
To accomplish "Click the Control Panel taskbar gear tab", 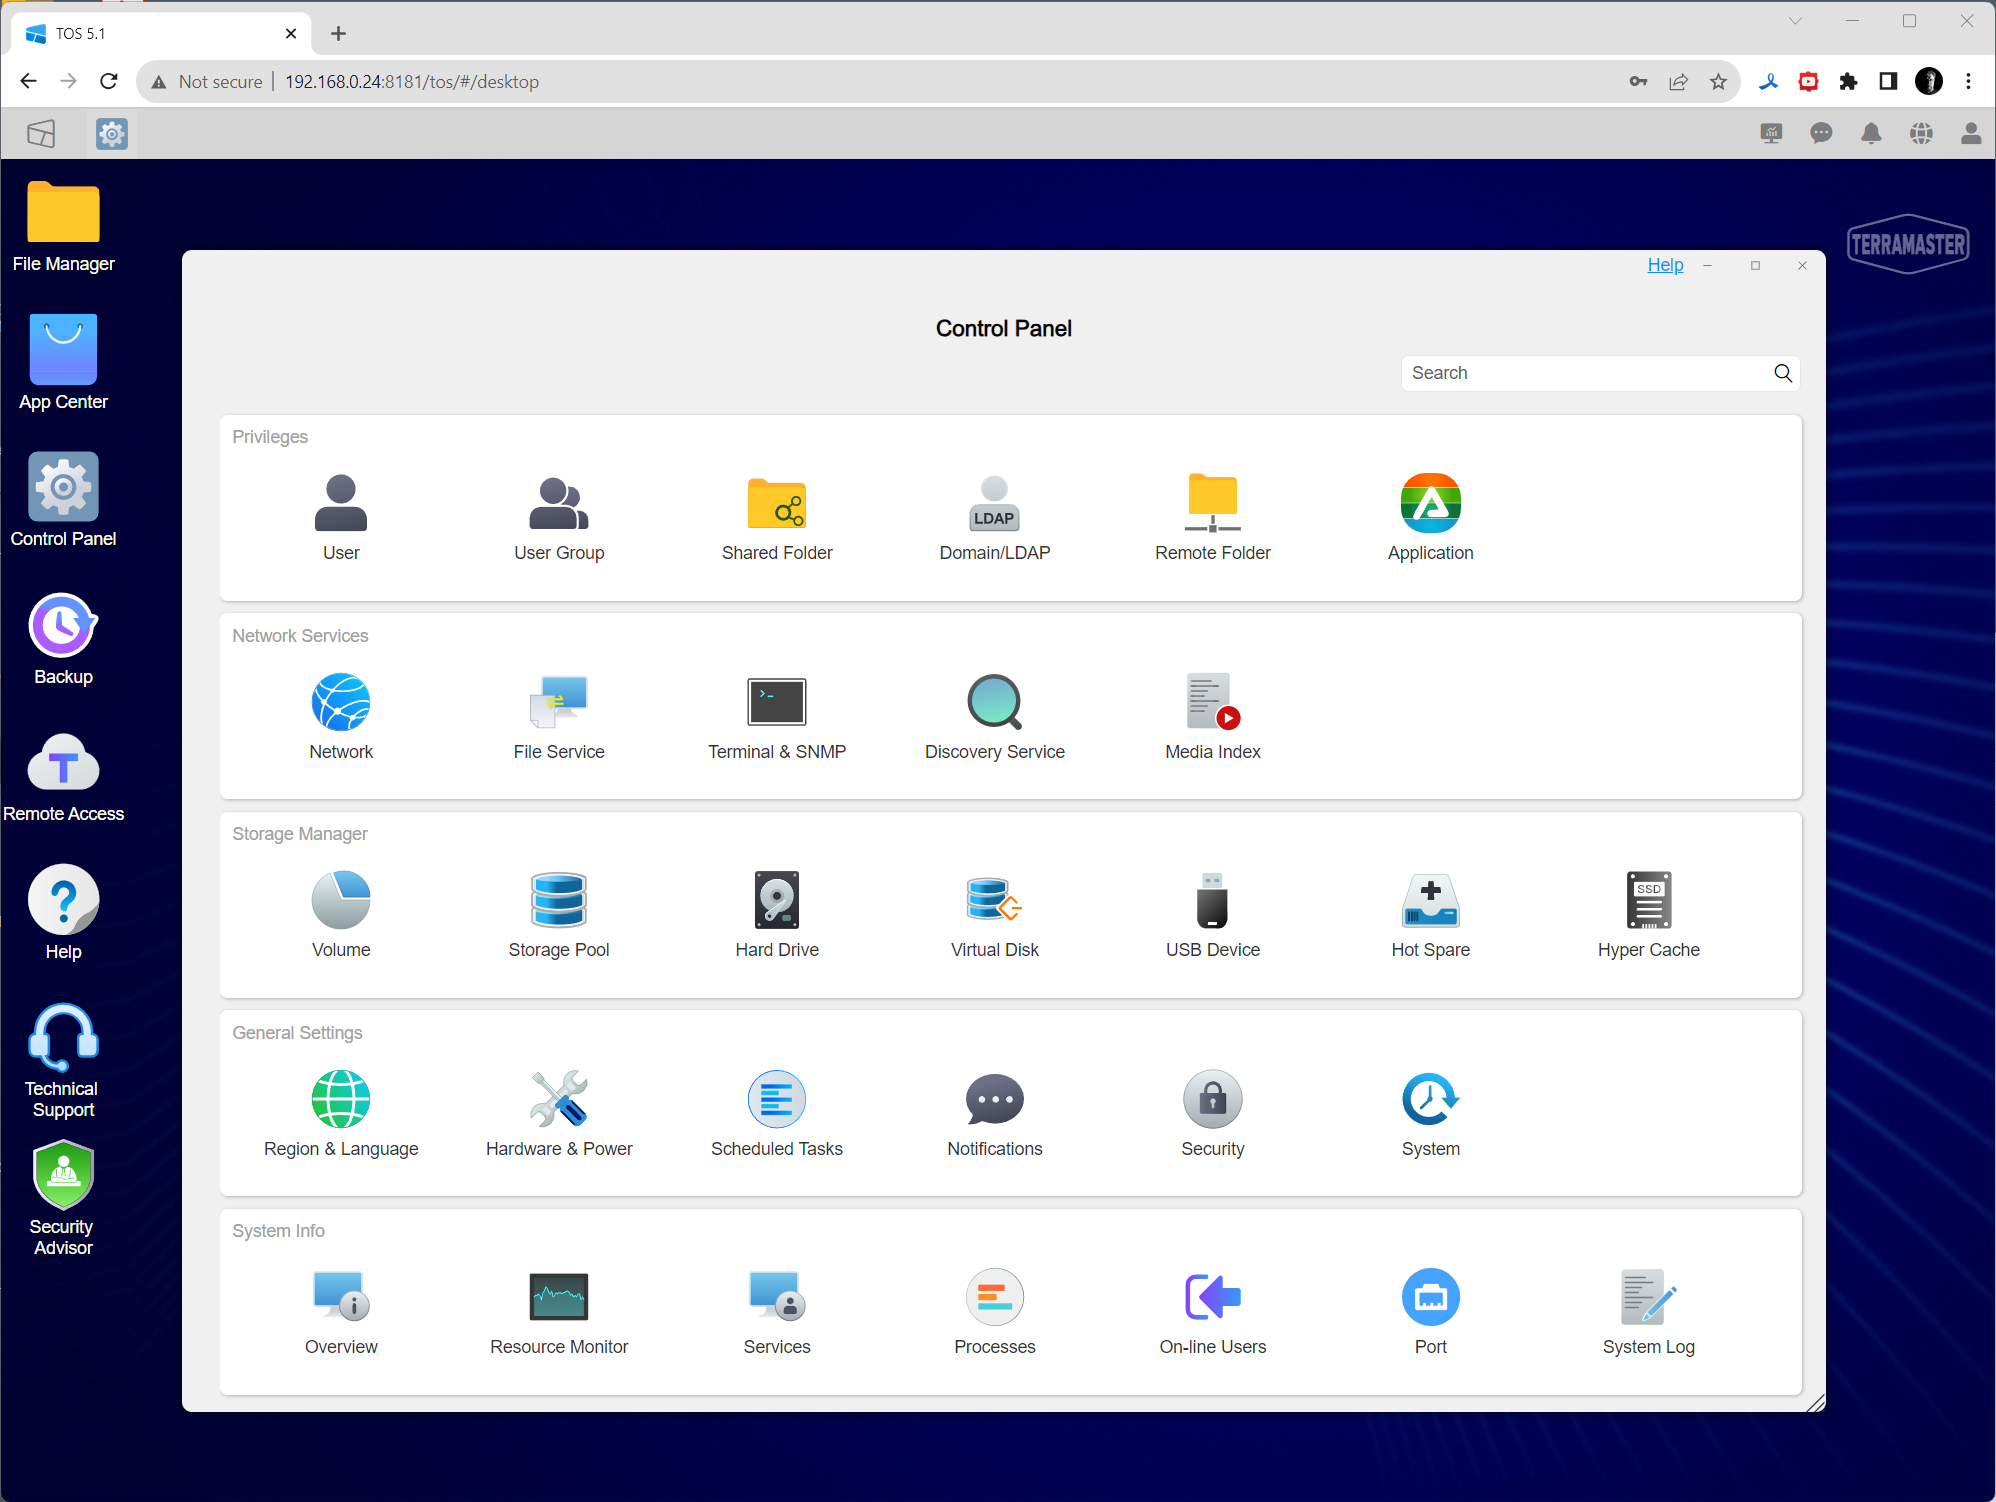I will 112,134.
